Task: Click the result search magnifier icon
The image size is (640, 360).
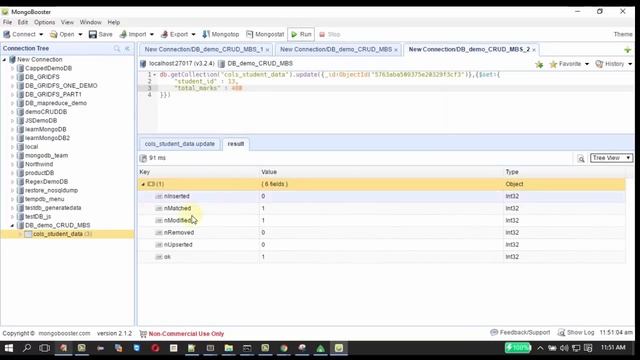Action: pos(581,159)
